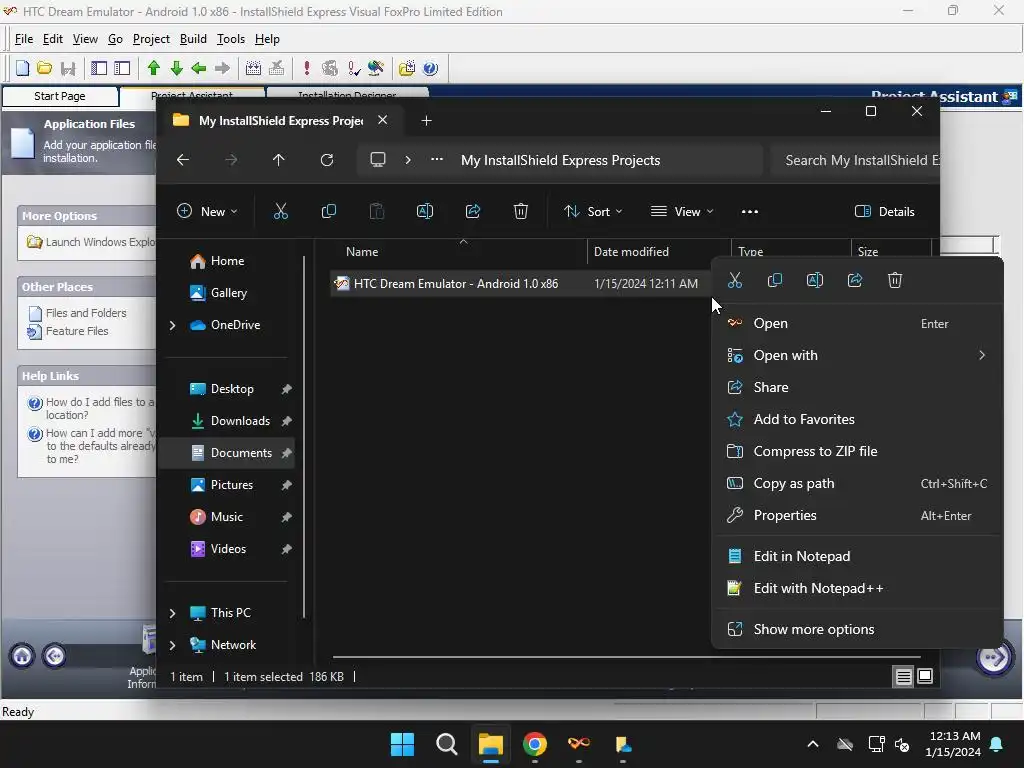This screenshot has width=1024, height=768.
Task: Show hidden system tray icons chevron
Action: [812, 744]
